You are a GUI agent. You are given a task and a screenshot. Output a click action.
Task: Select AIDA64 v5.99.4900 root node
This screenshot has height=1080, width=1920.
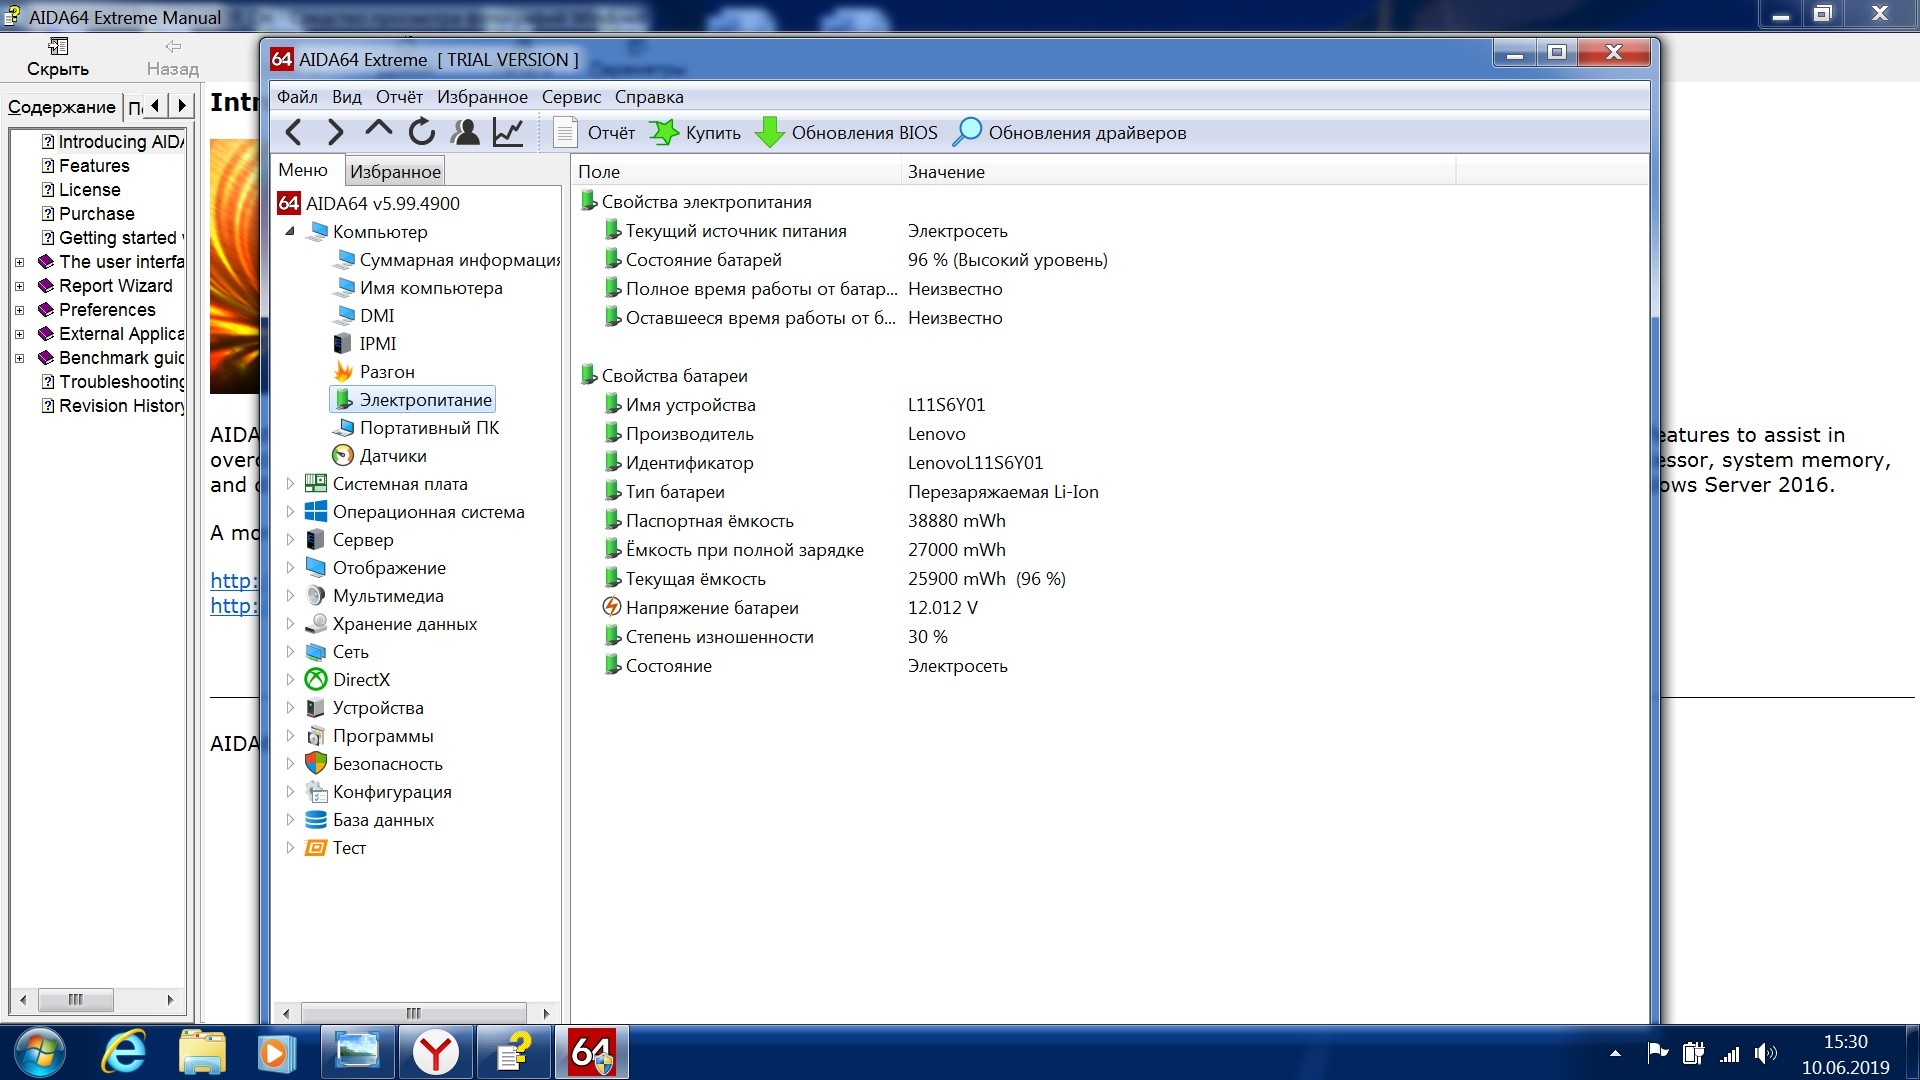369,203
